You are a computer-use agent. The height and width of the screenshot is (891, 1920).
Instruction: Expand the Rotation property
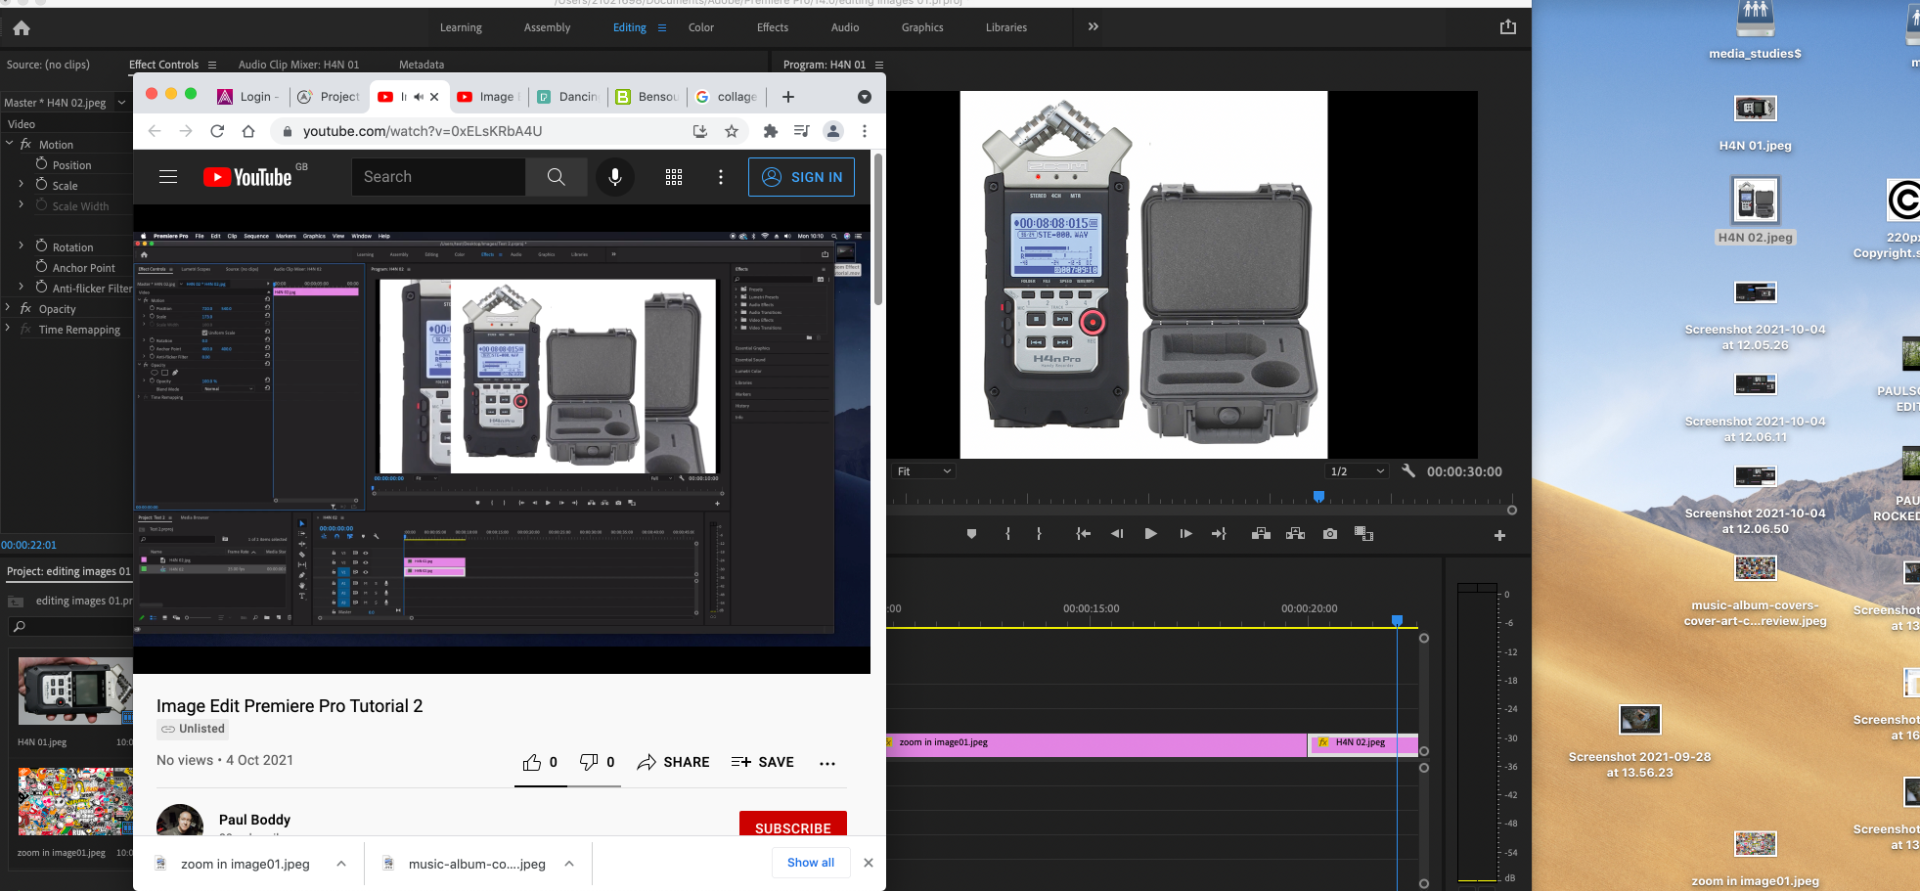(x=21, y=246)
